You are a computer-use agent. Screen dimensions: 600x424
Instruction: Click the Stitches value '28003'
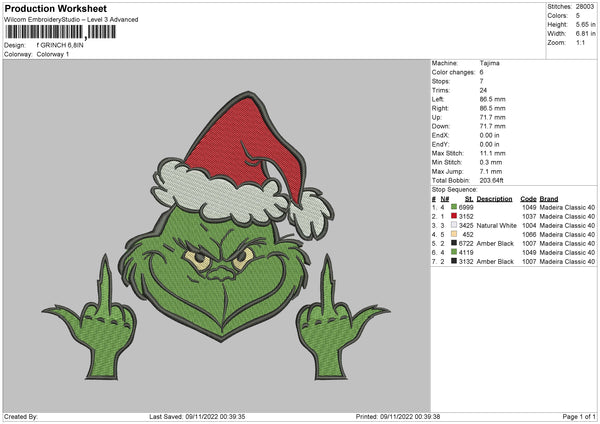coord(585,7)
